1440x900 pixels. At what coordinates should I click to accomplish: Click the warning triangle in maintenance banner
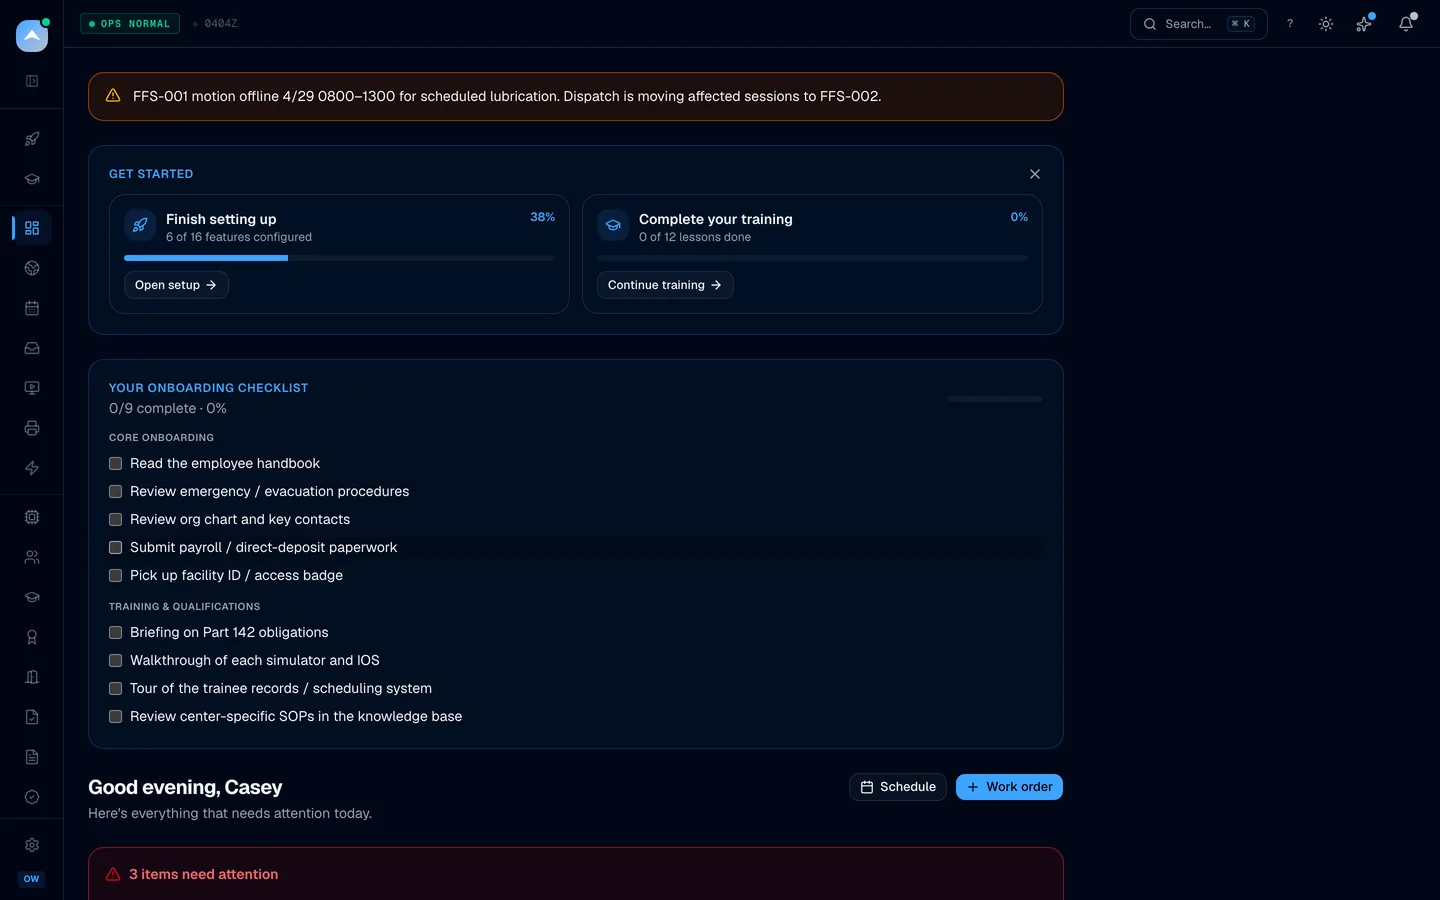(113, 96)
